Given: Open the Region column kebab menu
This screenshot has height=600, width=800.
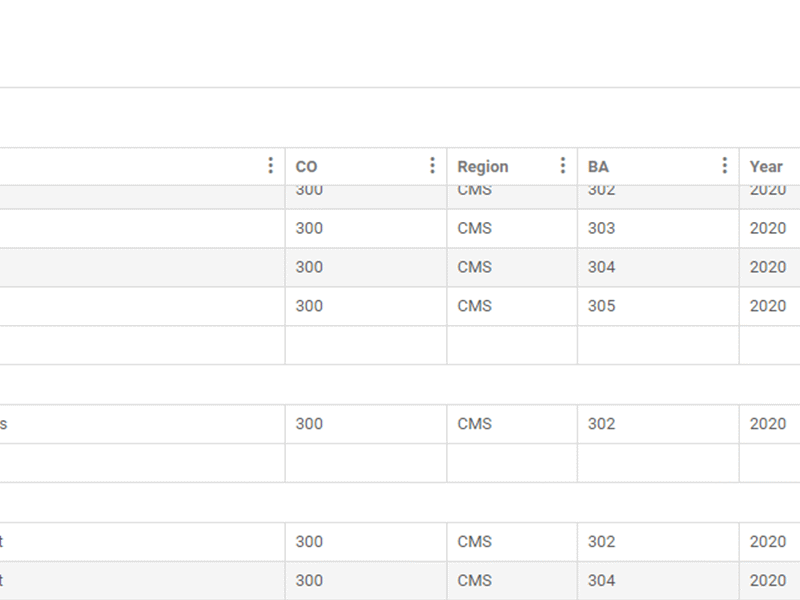Looking at the screenshot, I should click(x=563, y=165).
